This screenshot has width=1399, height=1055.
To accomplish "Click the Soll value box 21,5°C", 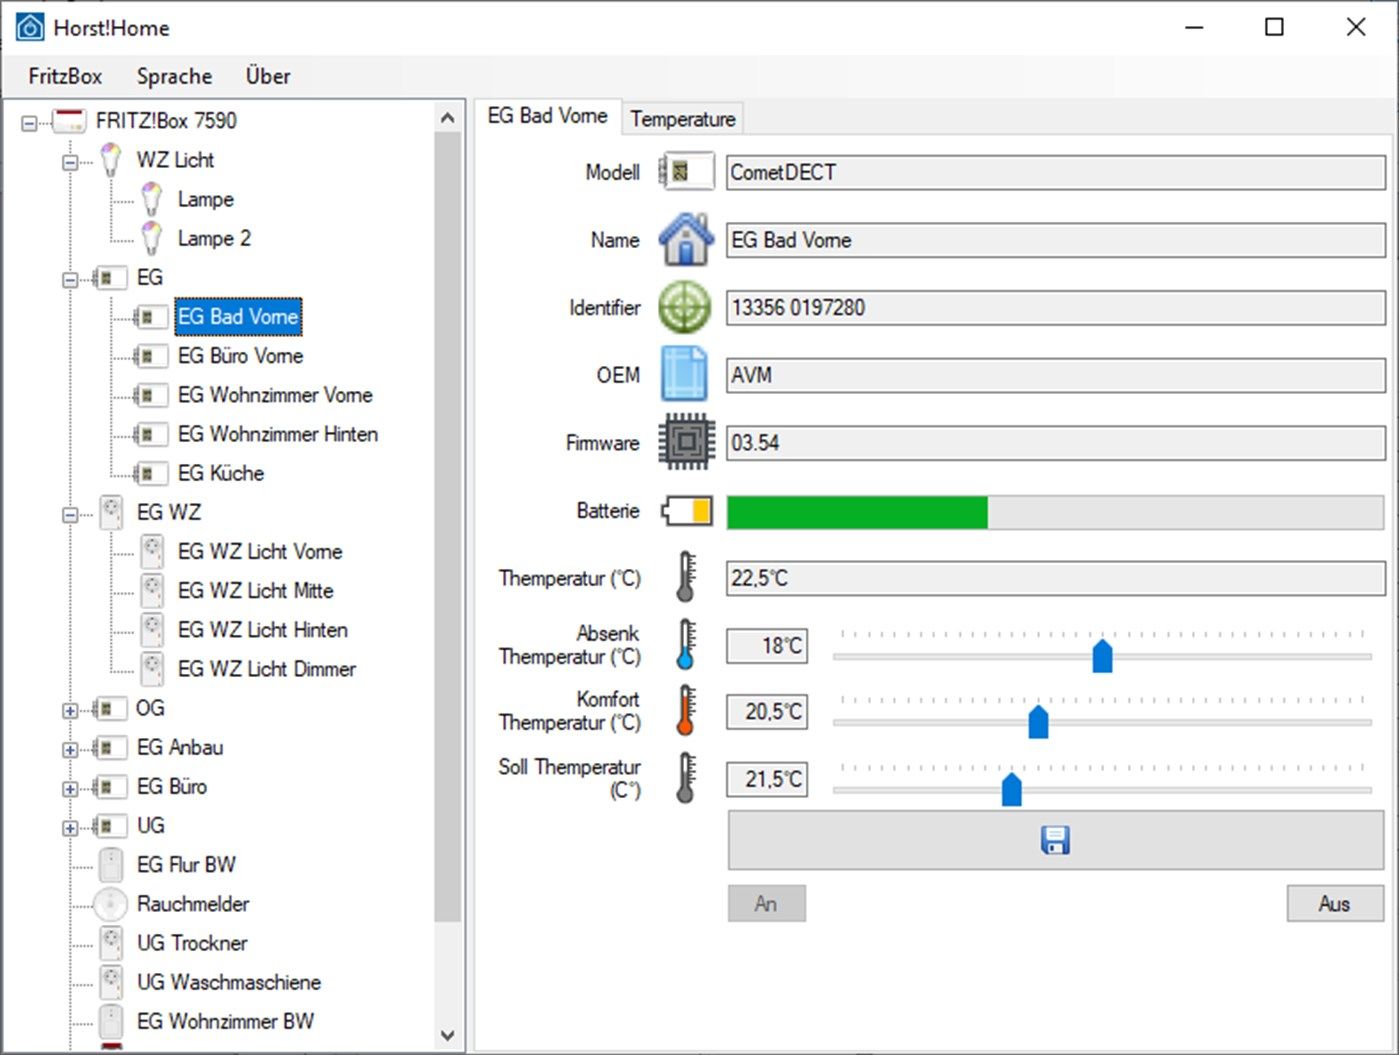I will pos(767,779).
